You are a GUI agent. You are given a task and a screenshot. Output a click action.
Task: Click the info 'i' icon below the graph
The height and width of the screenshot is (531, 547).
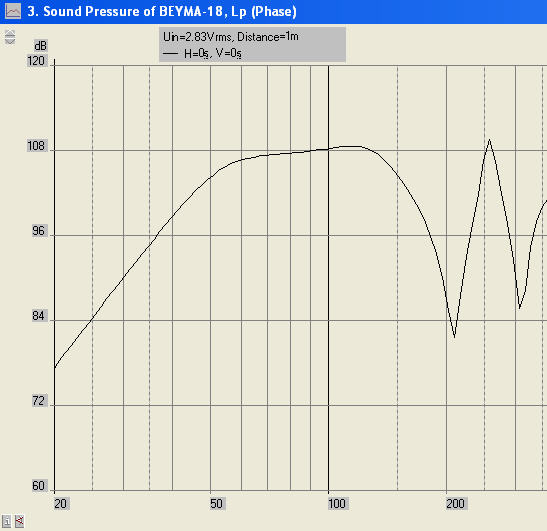[6, 521]
